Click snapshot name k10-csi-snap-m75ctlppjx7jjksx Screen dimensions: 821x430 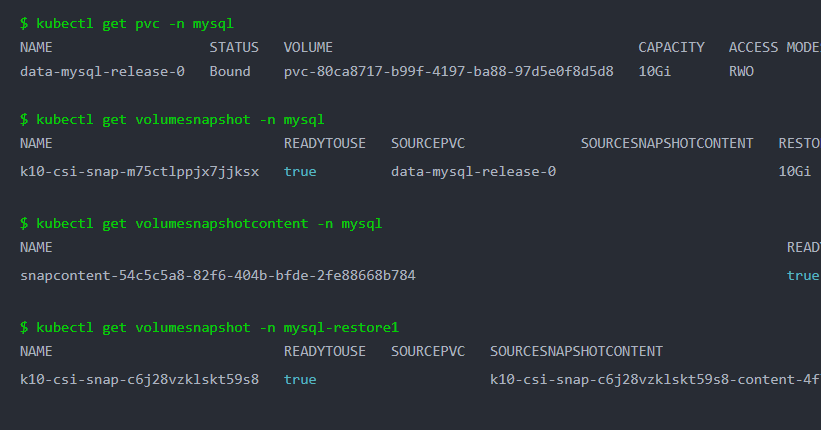click(x=140, y=171)
